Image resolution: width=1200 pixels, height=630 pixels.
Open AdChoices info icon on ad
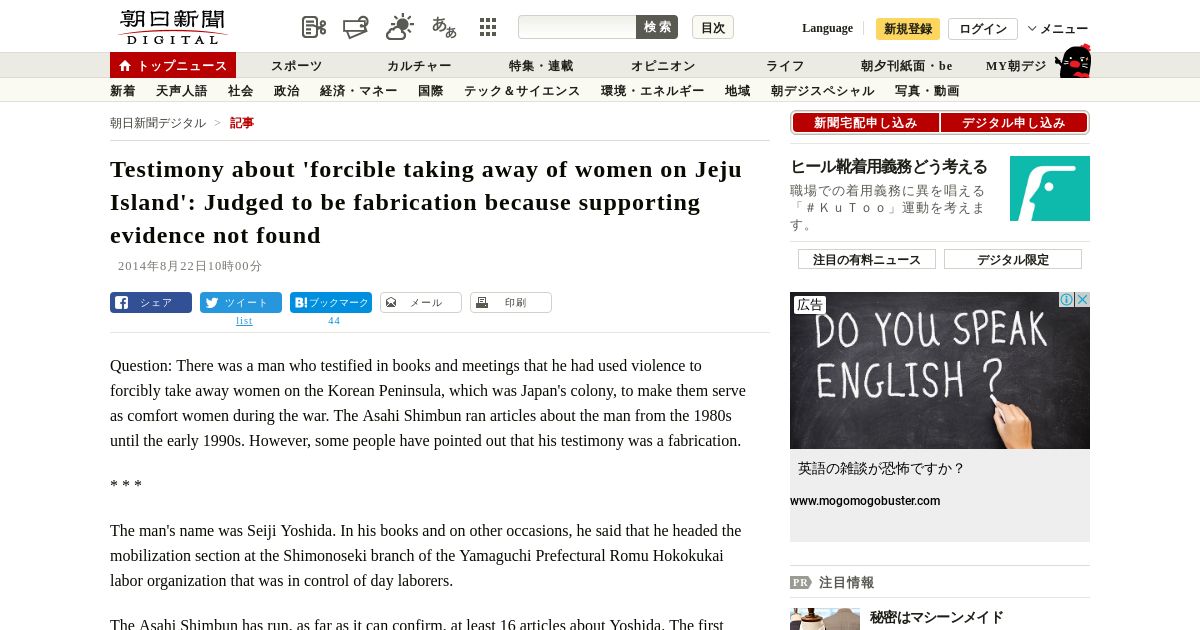click(x=1067, y=300)
